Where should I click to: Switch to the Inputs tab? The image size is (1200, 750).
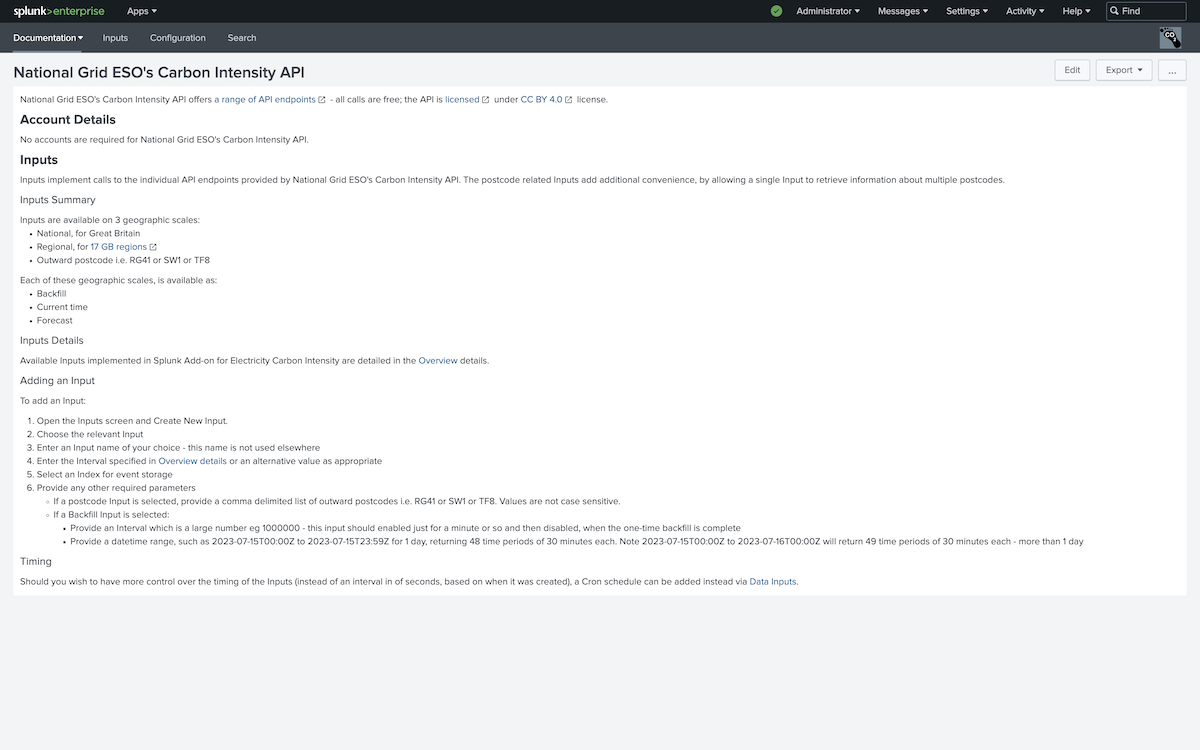click(115, 38)
